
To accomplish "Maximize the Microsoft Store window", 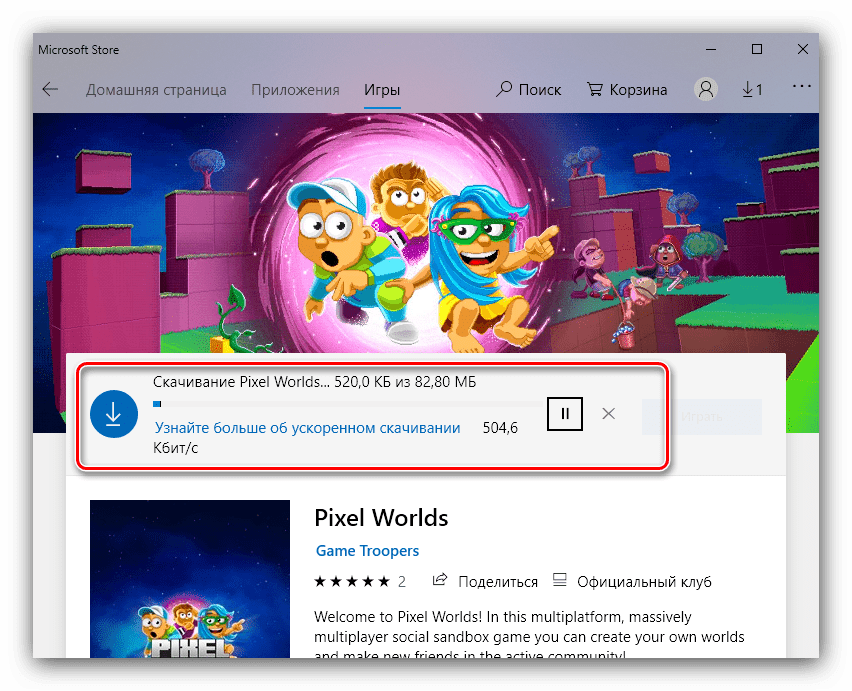I will pyautogui.click(x=756, y=49).
